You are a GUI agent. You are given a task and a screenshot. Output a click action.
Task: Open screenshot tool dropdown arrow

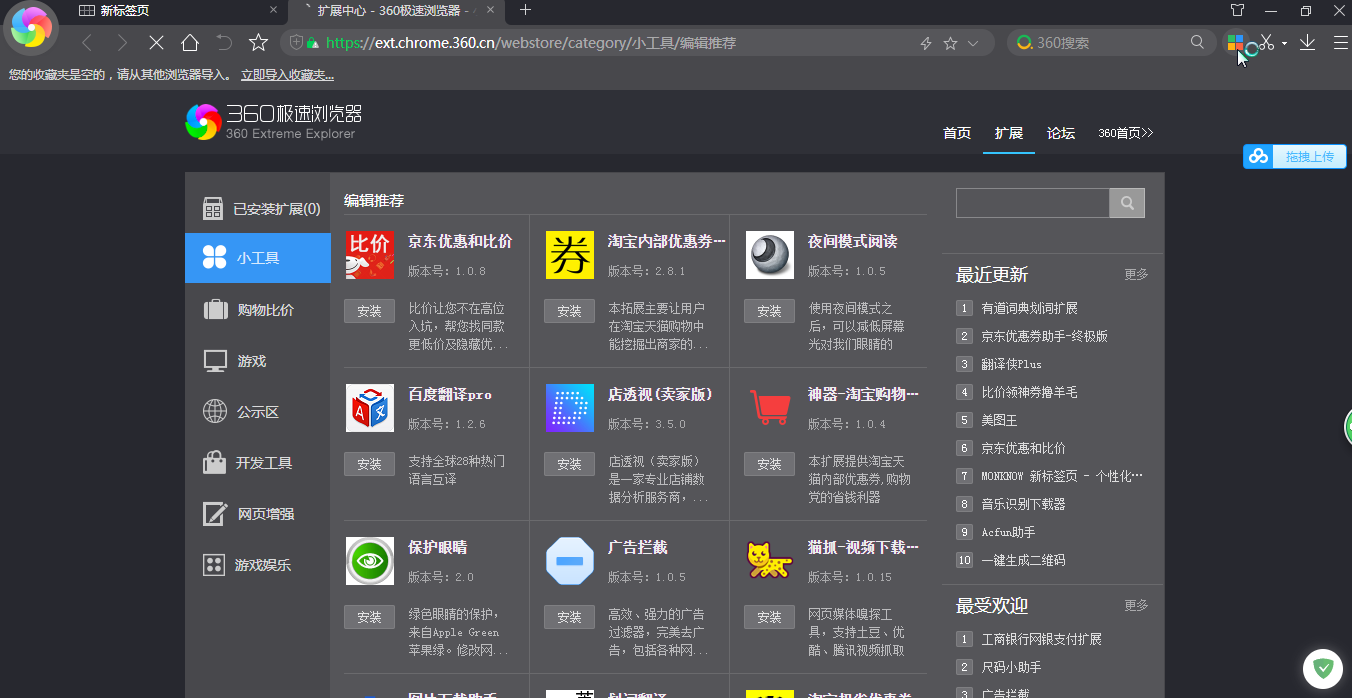1284,43
